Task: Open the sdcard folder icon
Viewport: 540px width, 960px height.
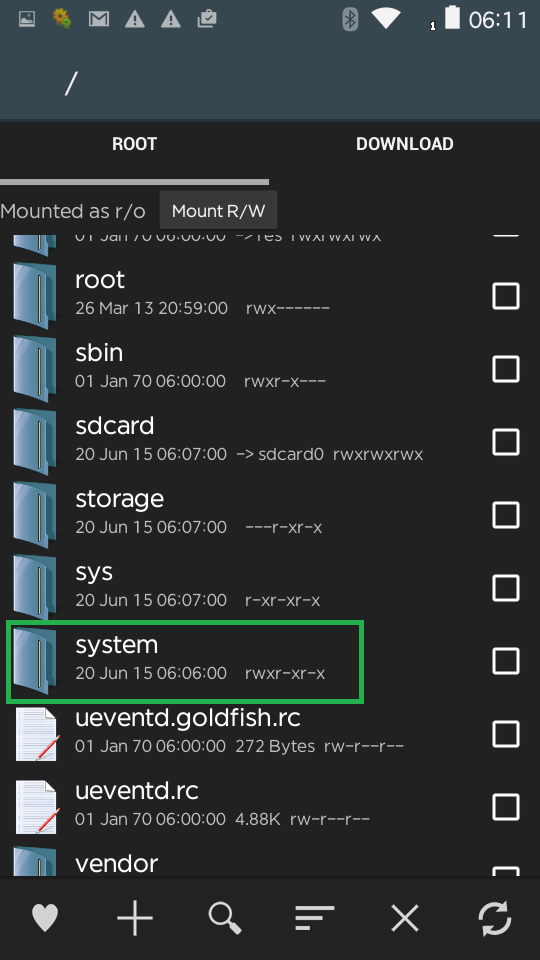Action: point(35,441)
